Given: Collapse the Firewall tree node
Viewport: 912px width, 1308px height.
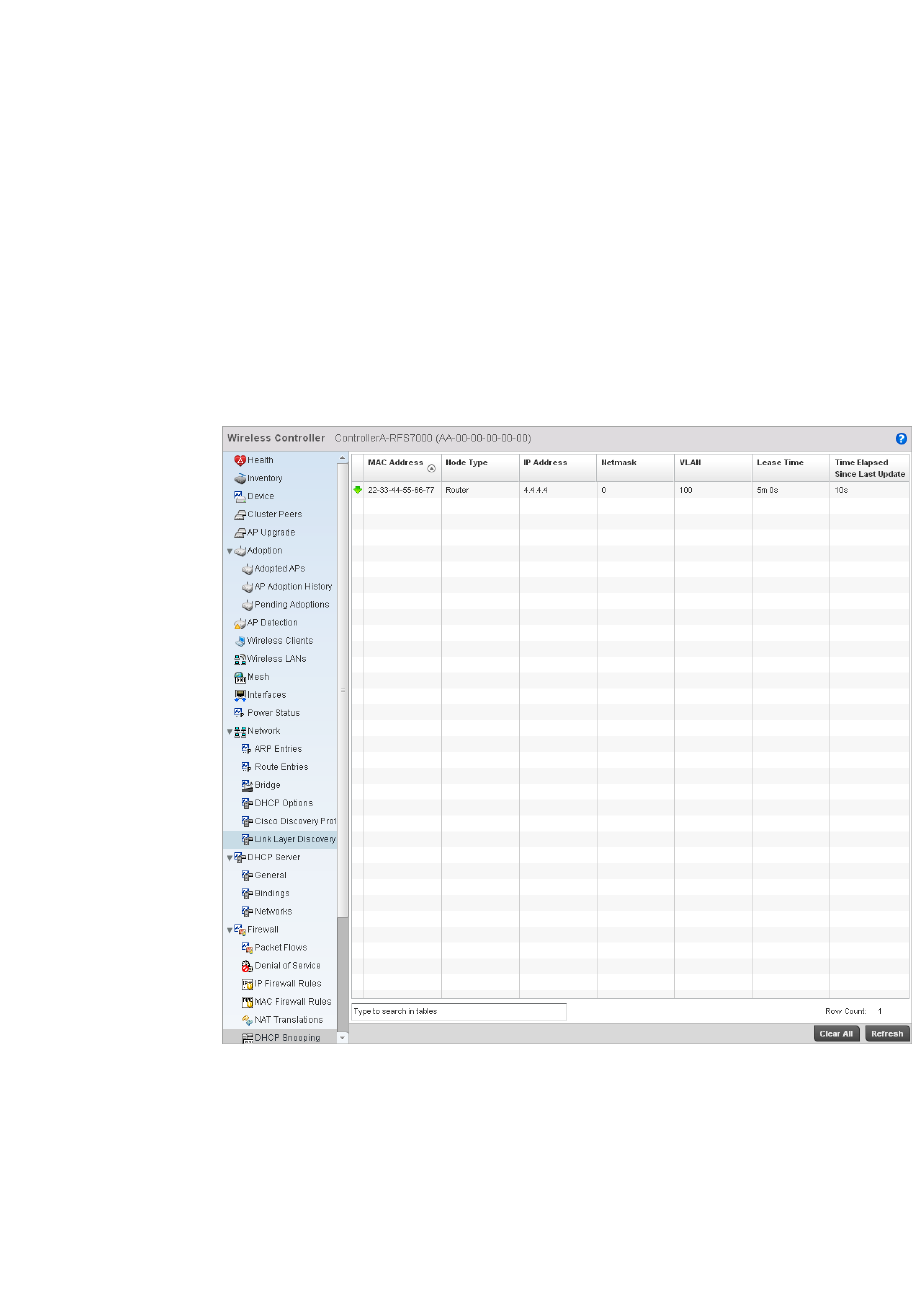Looking at the screenshot, I should coord(229,929).
